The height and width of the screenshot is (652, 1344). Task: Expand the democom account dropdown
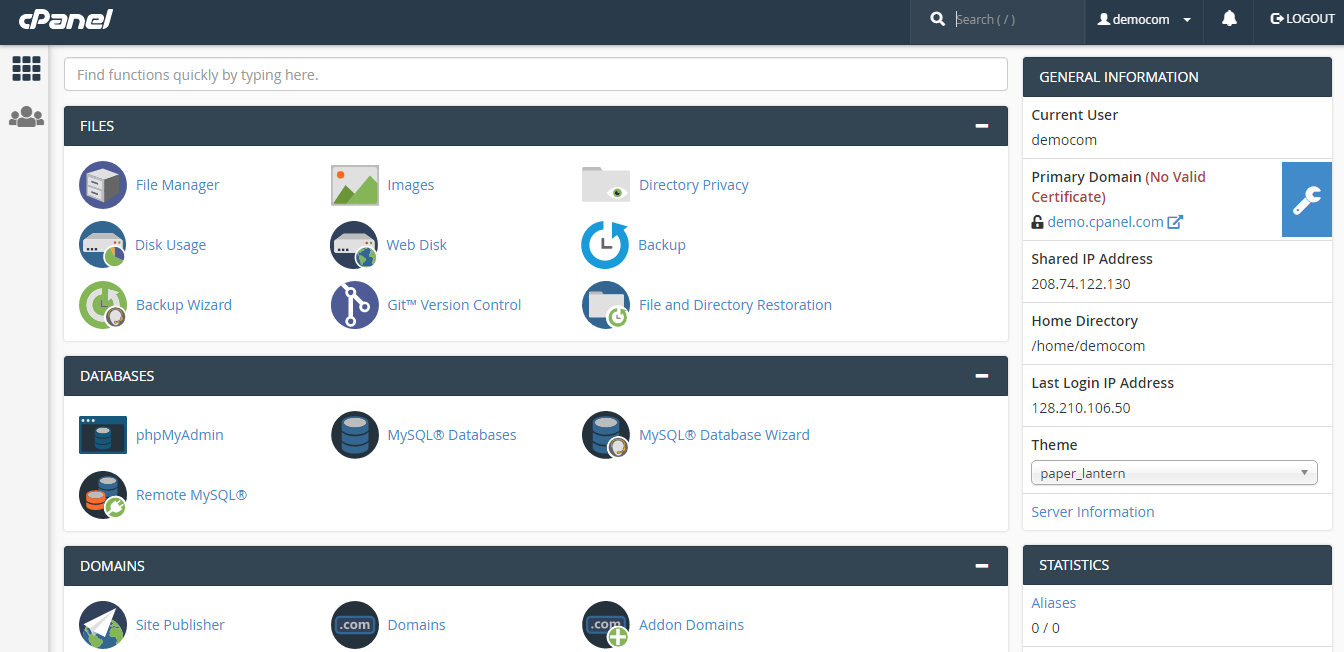pyautogui.click(x=1143, y=19)
